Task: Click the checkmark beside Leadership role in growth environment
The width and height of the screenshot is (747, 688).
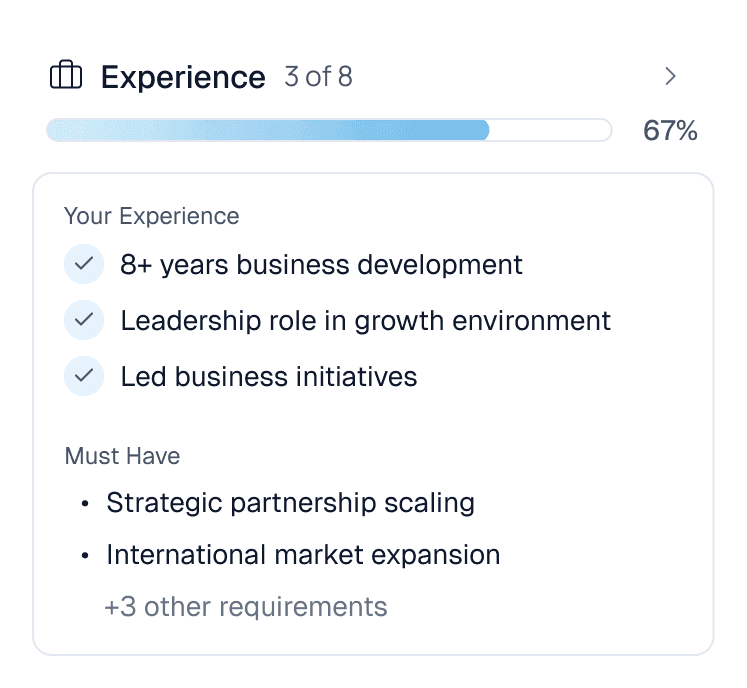Action: 84,320
